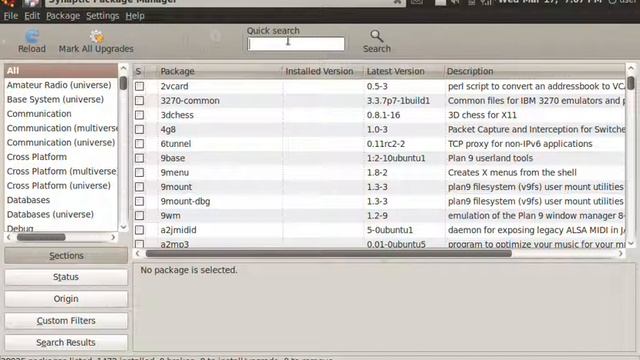The image size is (640, 360).
Task: Click the 'No package is selected.' text
Action: point(189,270)
